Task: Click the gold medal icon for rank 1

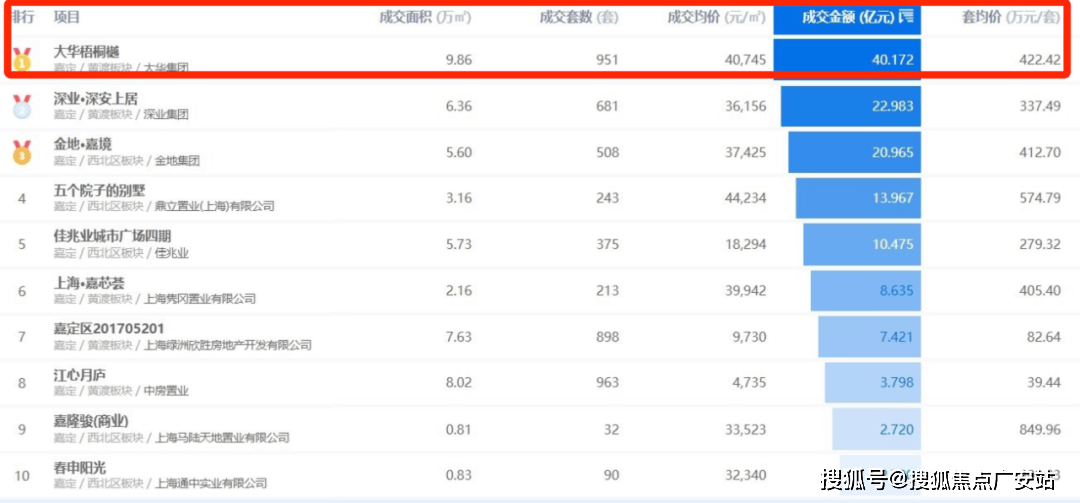Action: [21, 60]
